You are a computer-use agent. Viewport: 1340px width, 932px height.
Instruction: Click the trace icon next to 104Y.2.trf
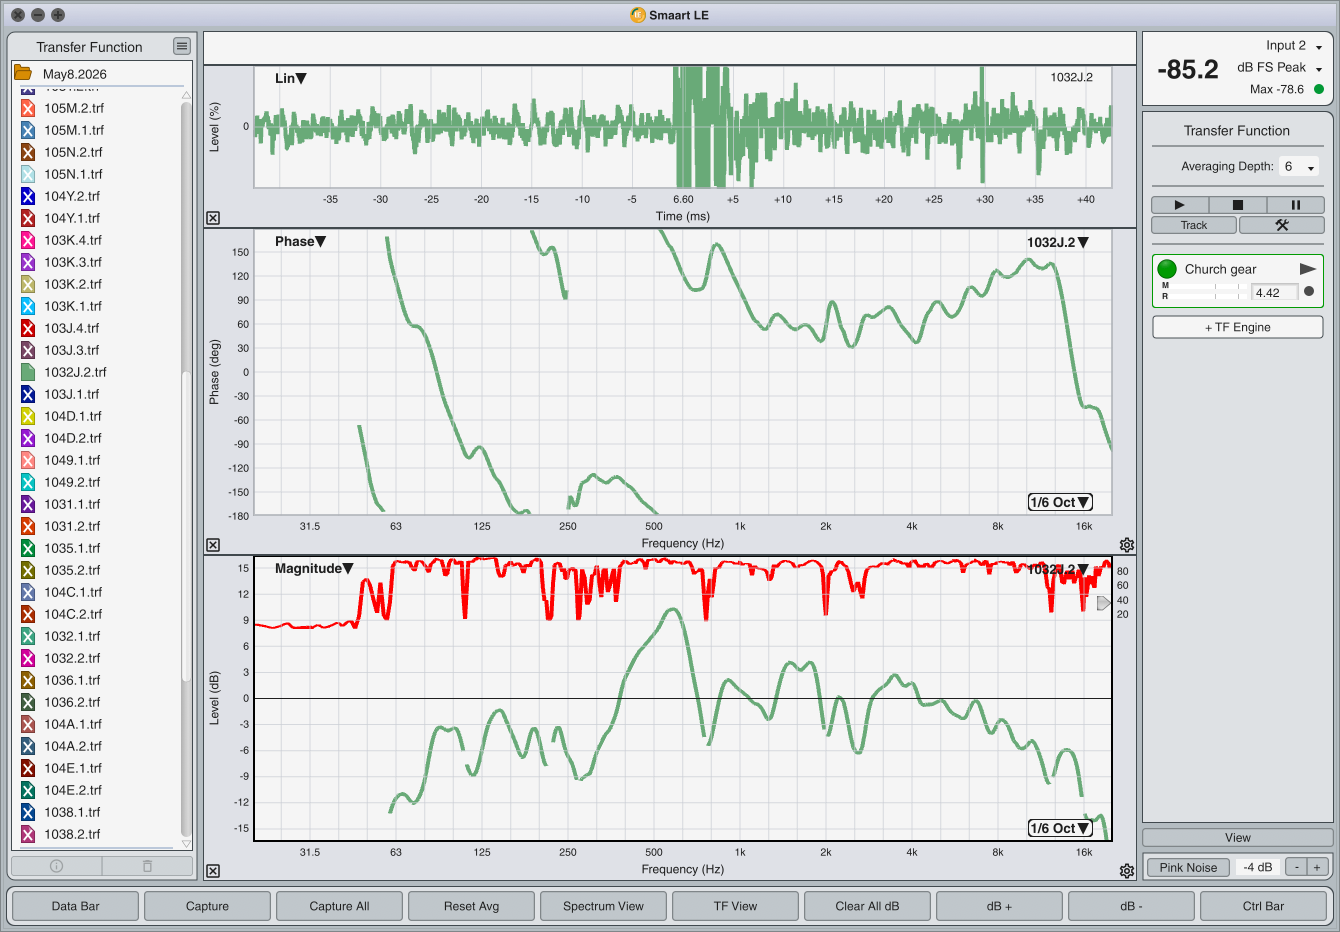(x=28, y=196)
